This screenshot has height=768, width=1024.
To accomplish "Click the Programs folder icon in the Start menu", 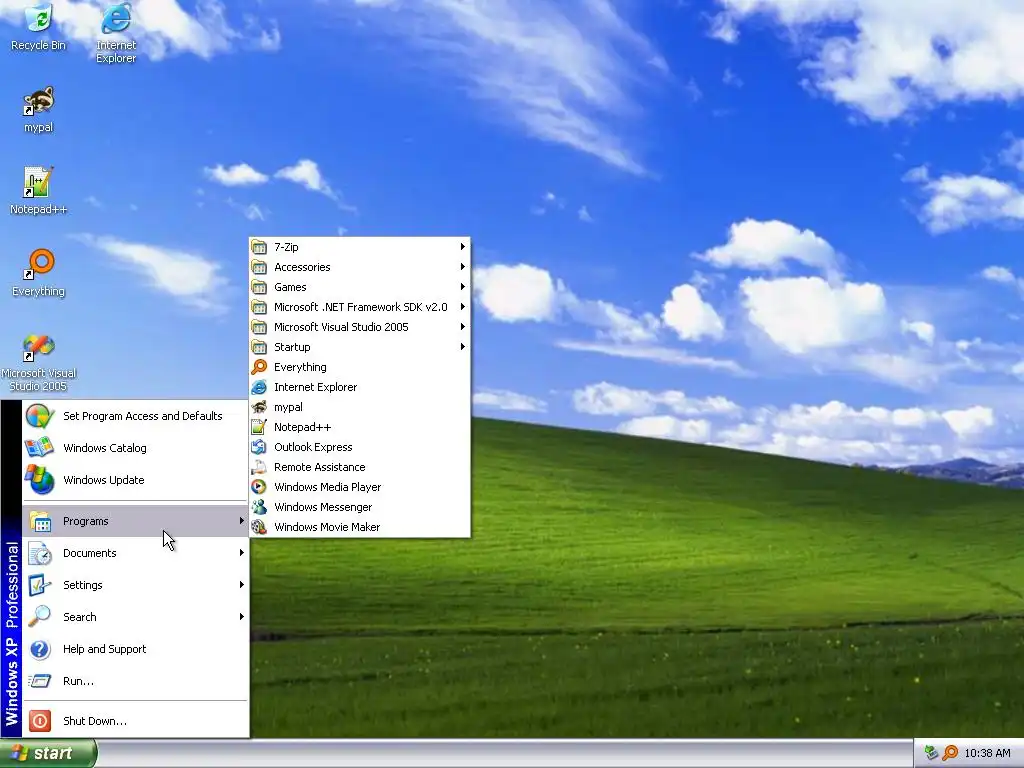I will (40, 521).
